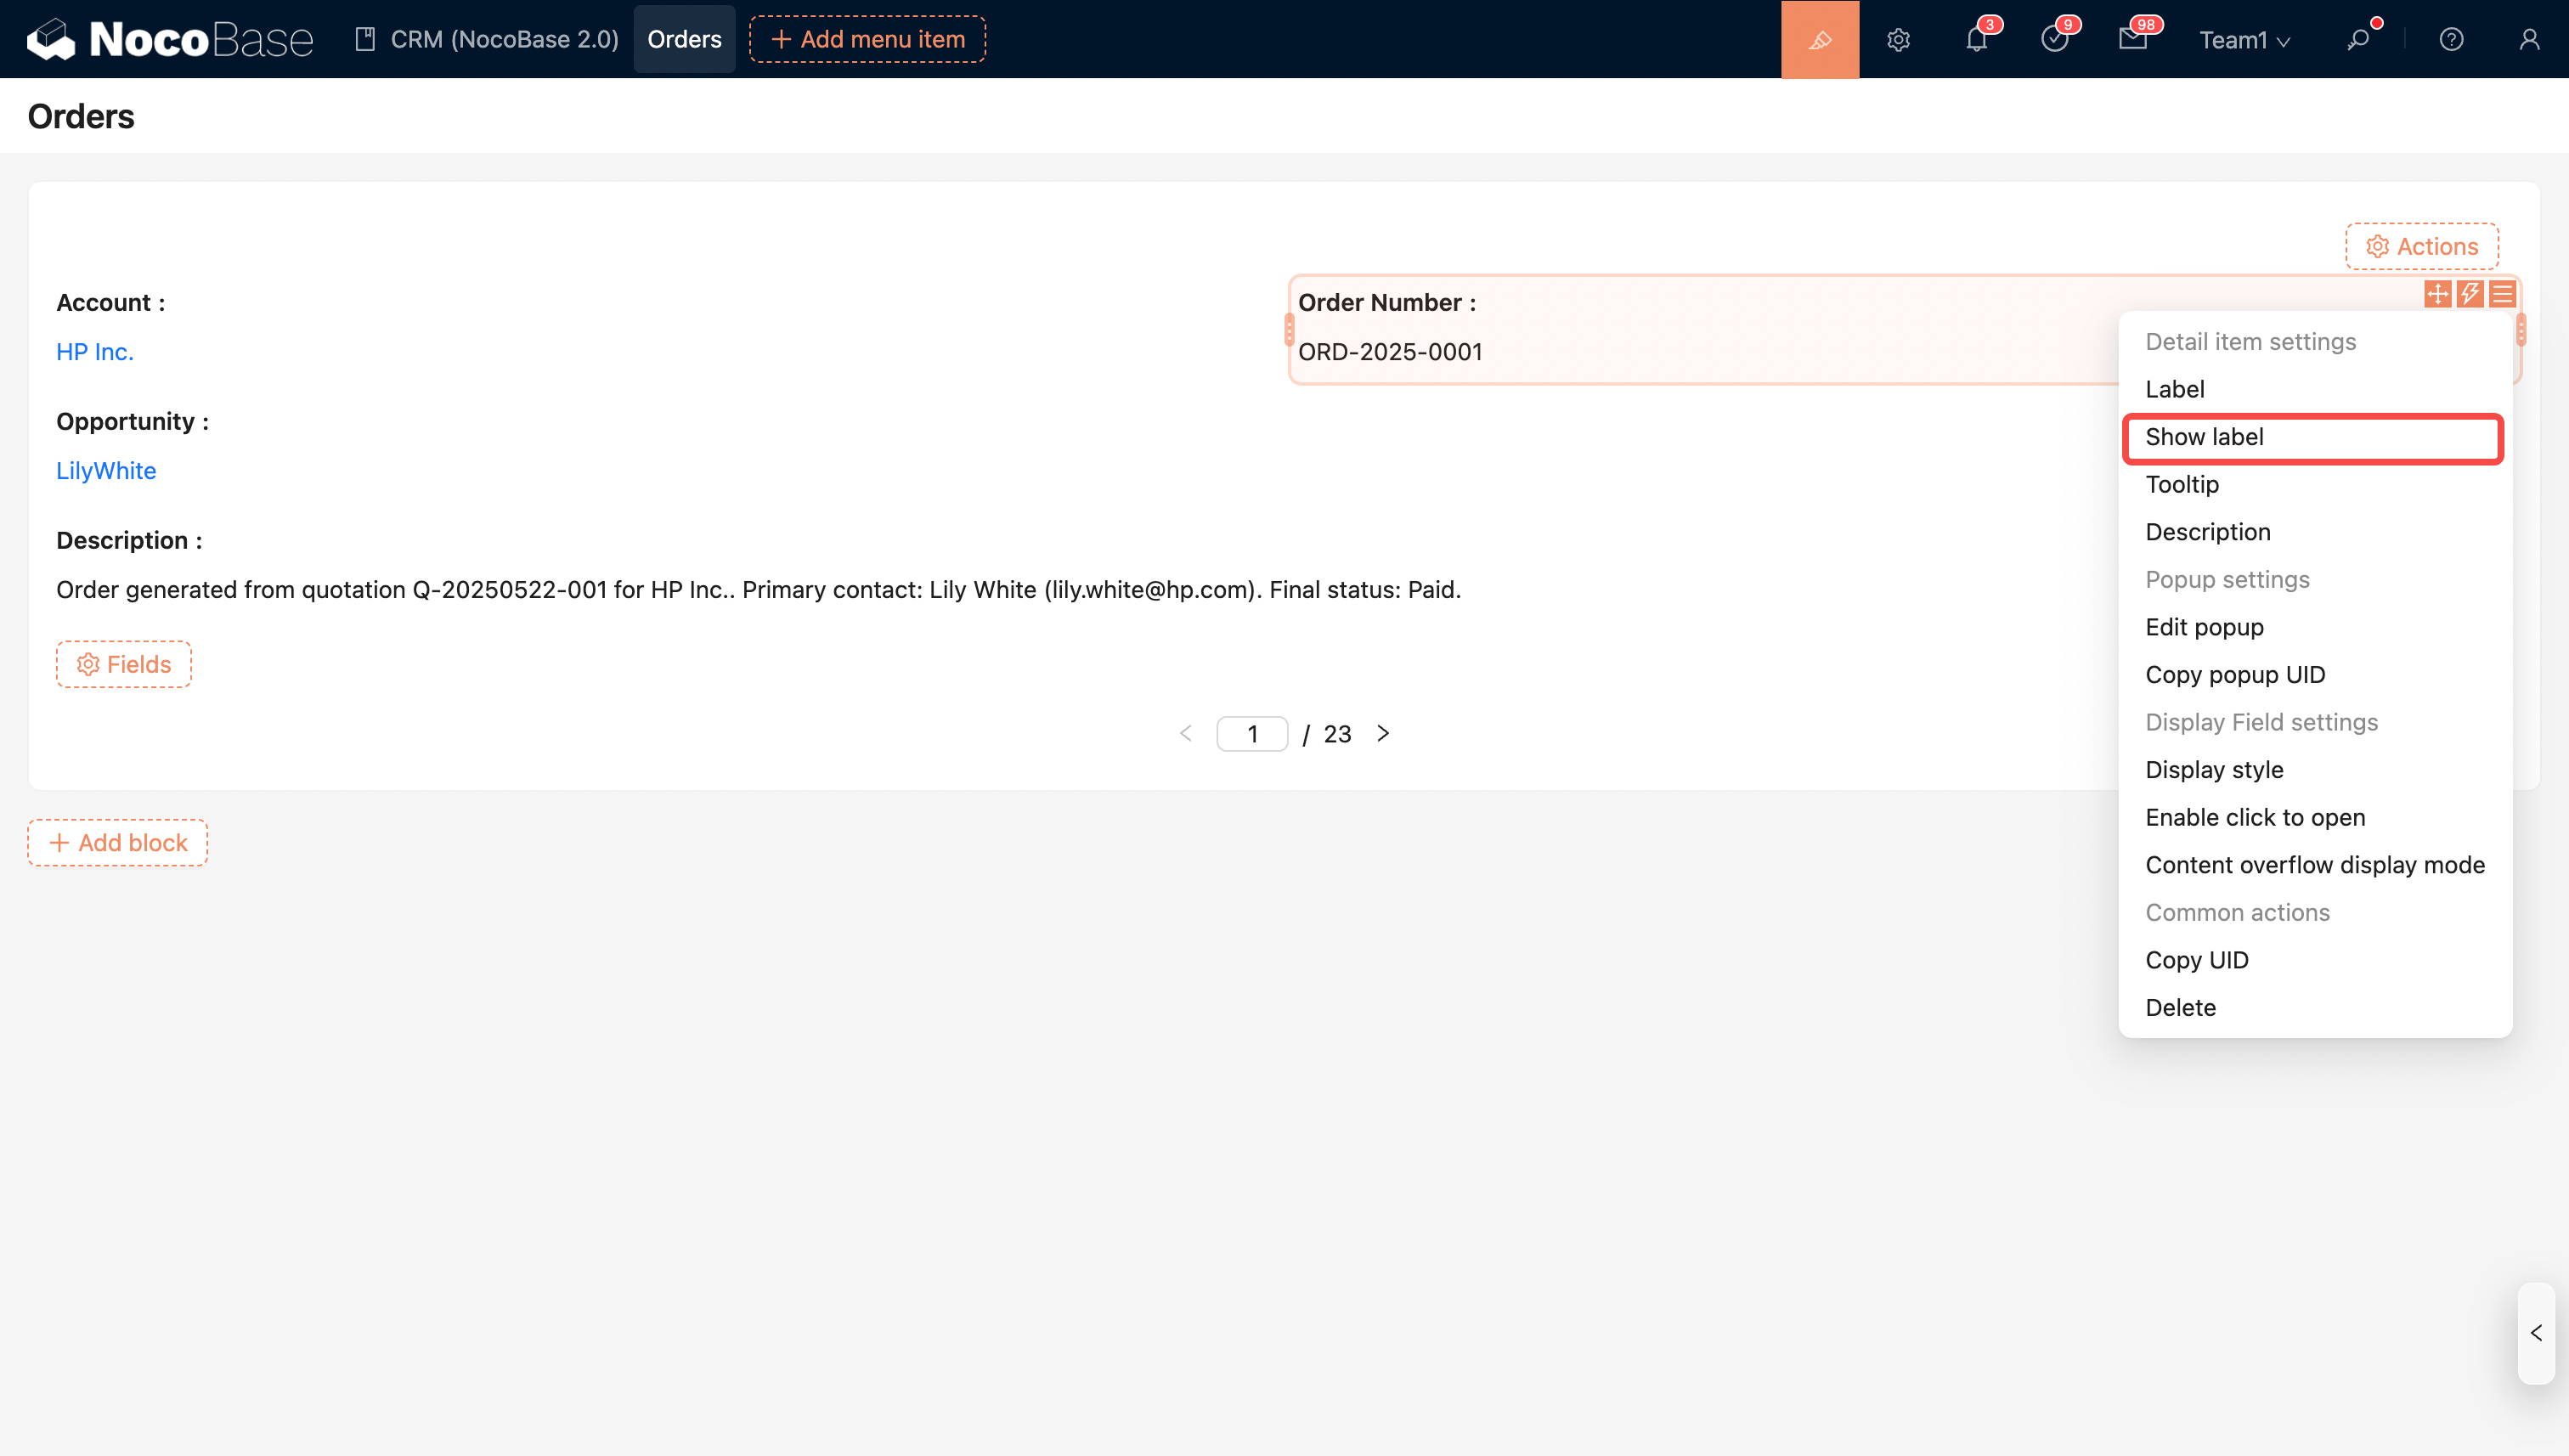Open the tasks checkmark icon with badge
This screenshot has height=1456, width=2569.
tap(2054, 39)
